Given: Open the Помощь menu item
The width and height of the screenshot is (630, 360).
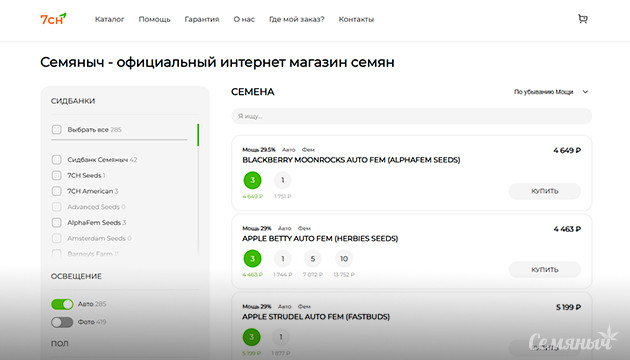Looking at the screenshot, I should point(154,19).
